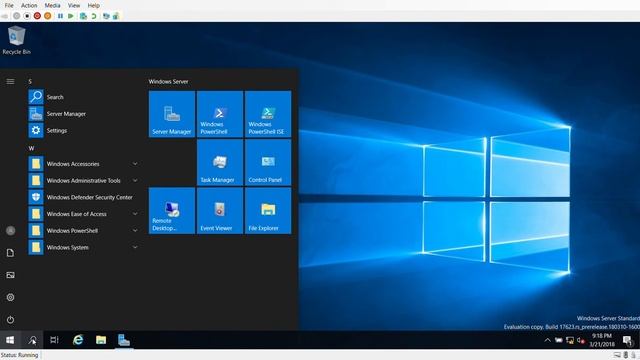This screenshot has width=640, height=360.
Task: Open the Control Panel tile
Action: point(268,162)
